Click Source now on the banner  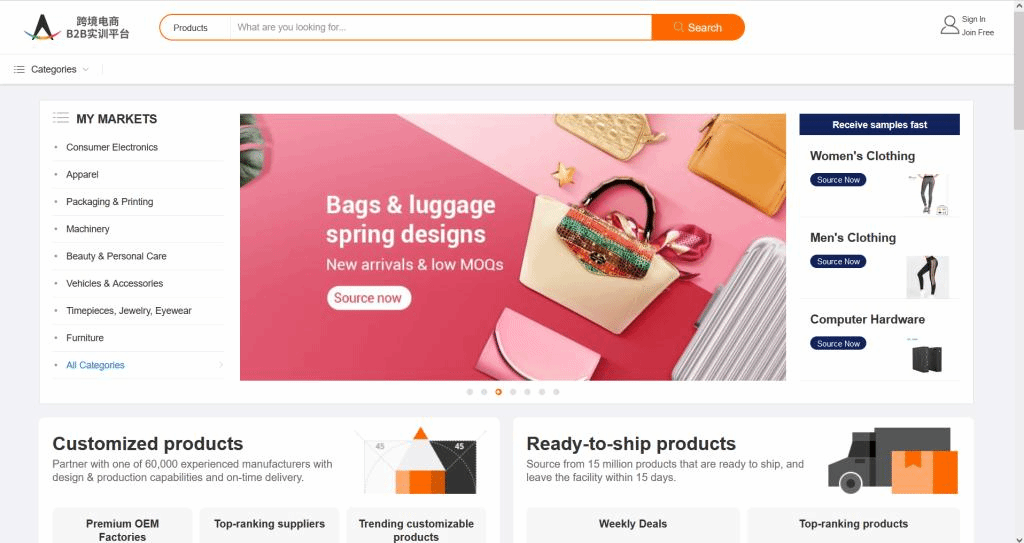(x=368, y=298)
